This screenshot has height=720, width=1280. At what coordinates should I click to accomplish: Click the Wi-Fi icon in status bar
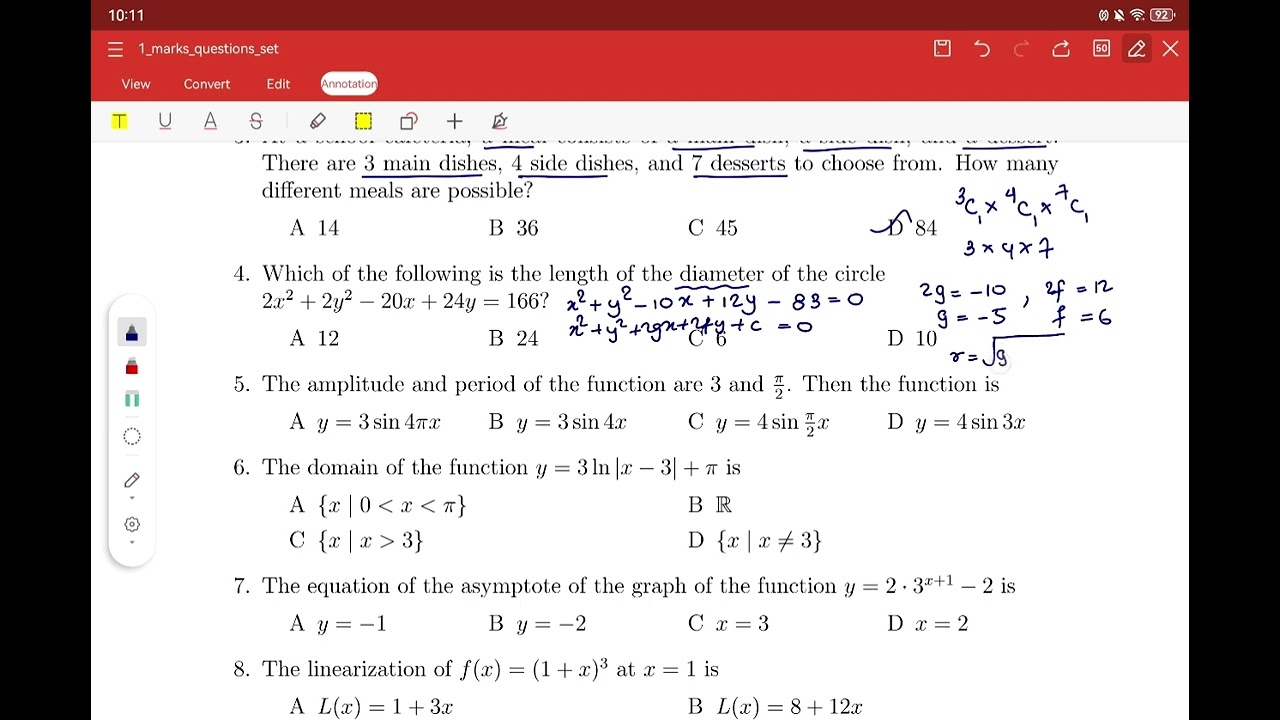pos(1138,15)
